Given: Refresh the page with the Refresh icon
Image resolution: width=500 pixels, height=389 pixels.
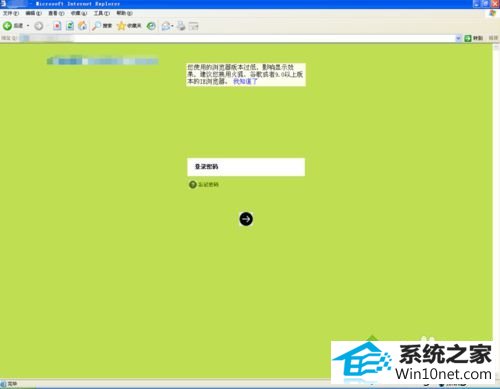Looking at the screenshot, I should tap(70, 26).
